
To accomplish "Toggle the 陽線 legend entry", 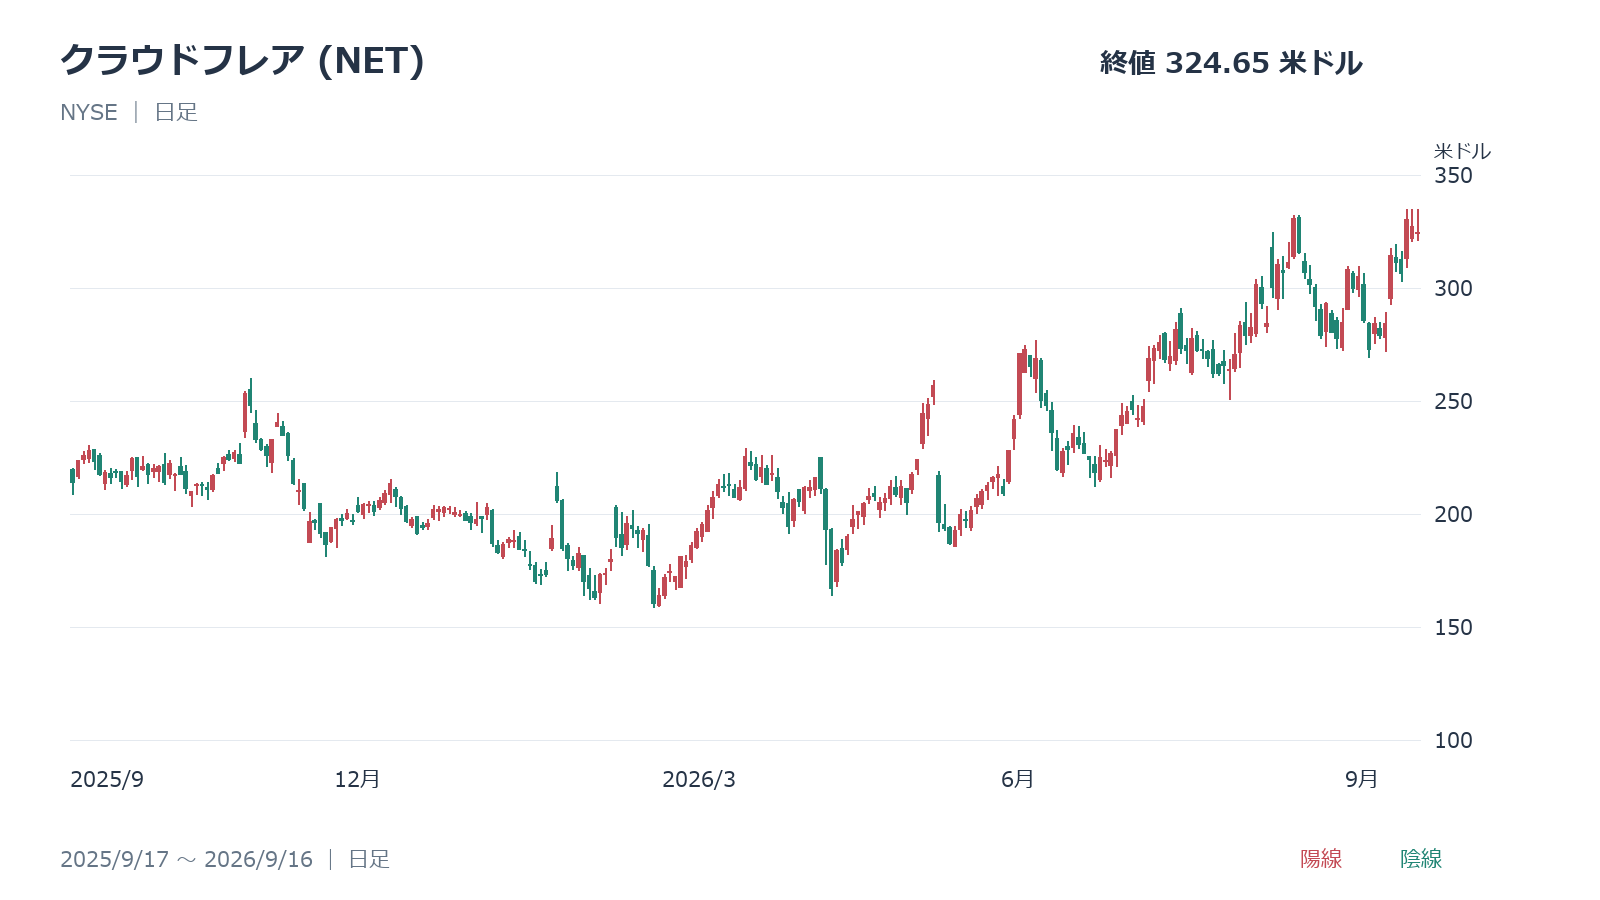I will 1321,859.
